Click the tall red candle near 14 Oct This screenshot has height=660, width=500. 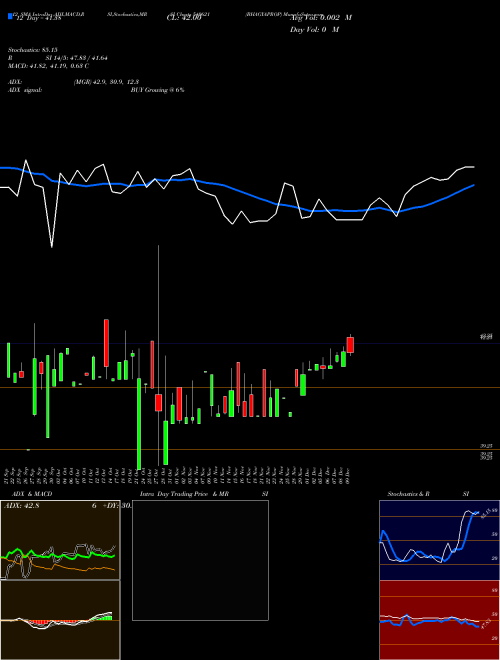click(x=106, y=343)
